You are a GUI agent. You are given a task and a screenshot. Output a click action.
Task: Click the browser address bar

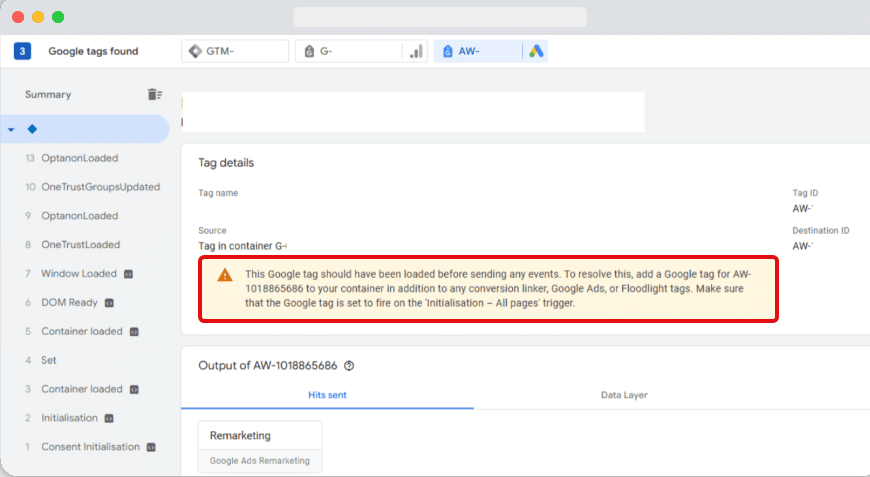tap(440, 17)
